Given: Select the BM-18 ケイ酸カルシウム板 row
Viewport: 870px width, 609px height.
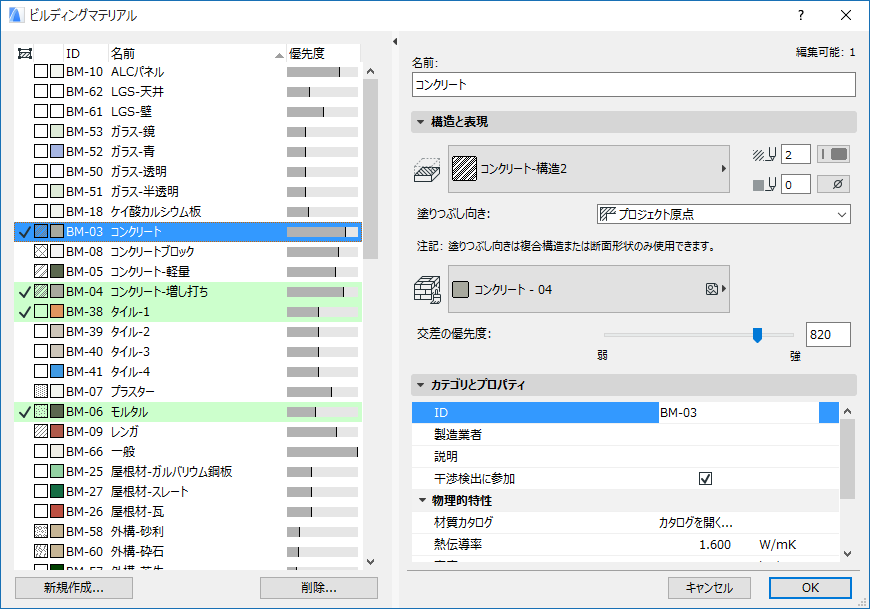Looking at the screenshot, I should pos(188,211).
